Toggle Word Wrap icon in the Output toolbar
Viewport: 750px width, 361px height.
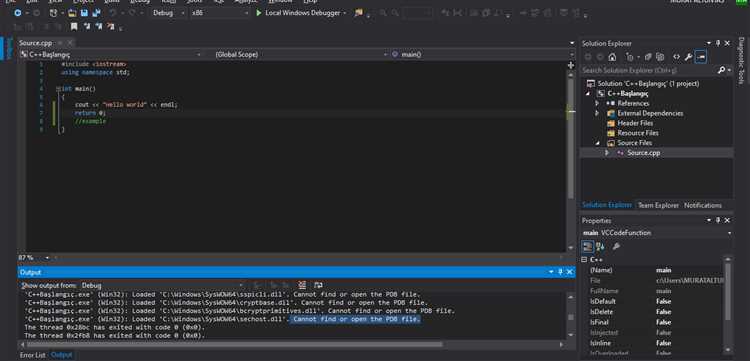[x=318, y=285]
